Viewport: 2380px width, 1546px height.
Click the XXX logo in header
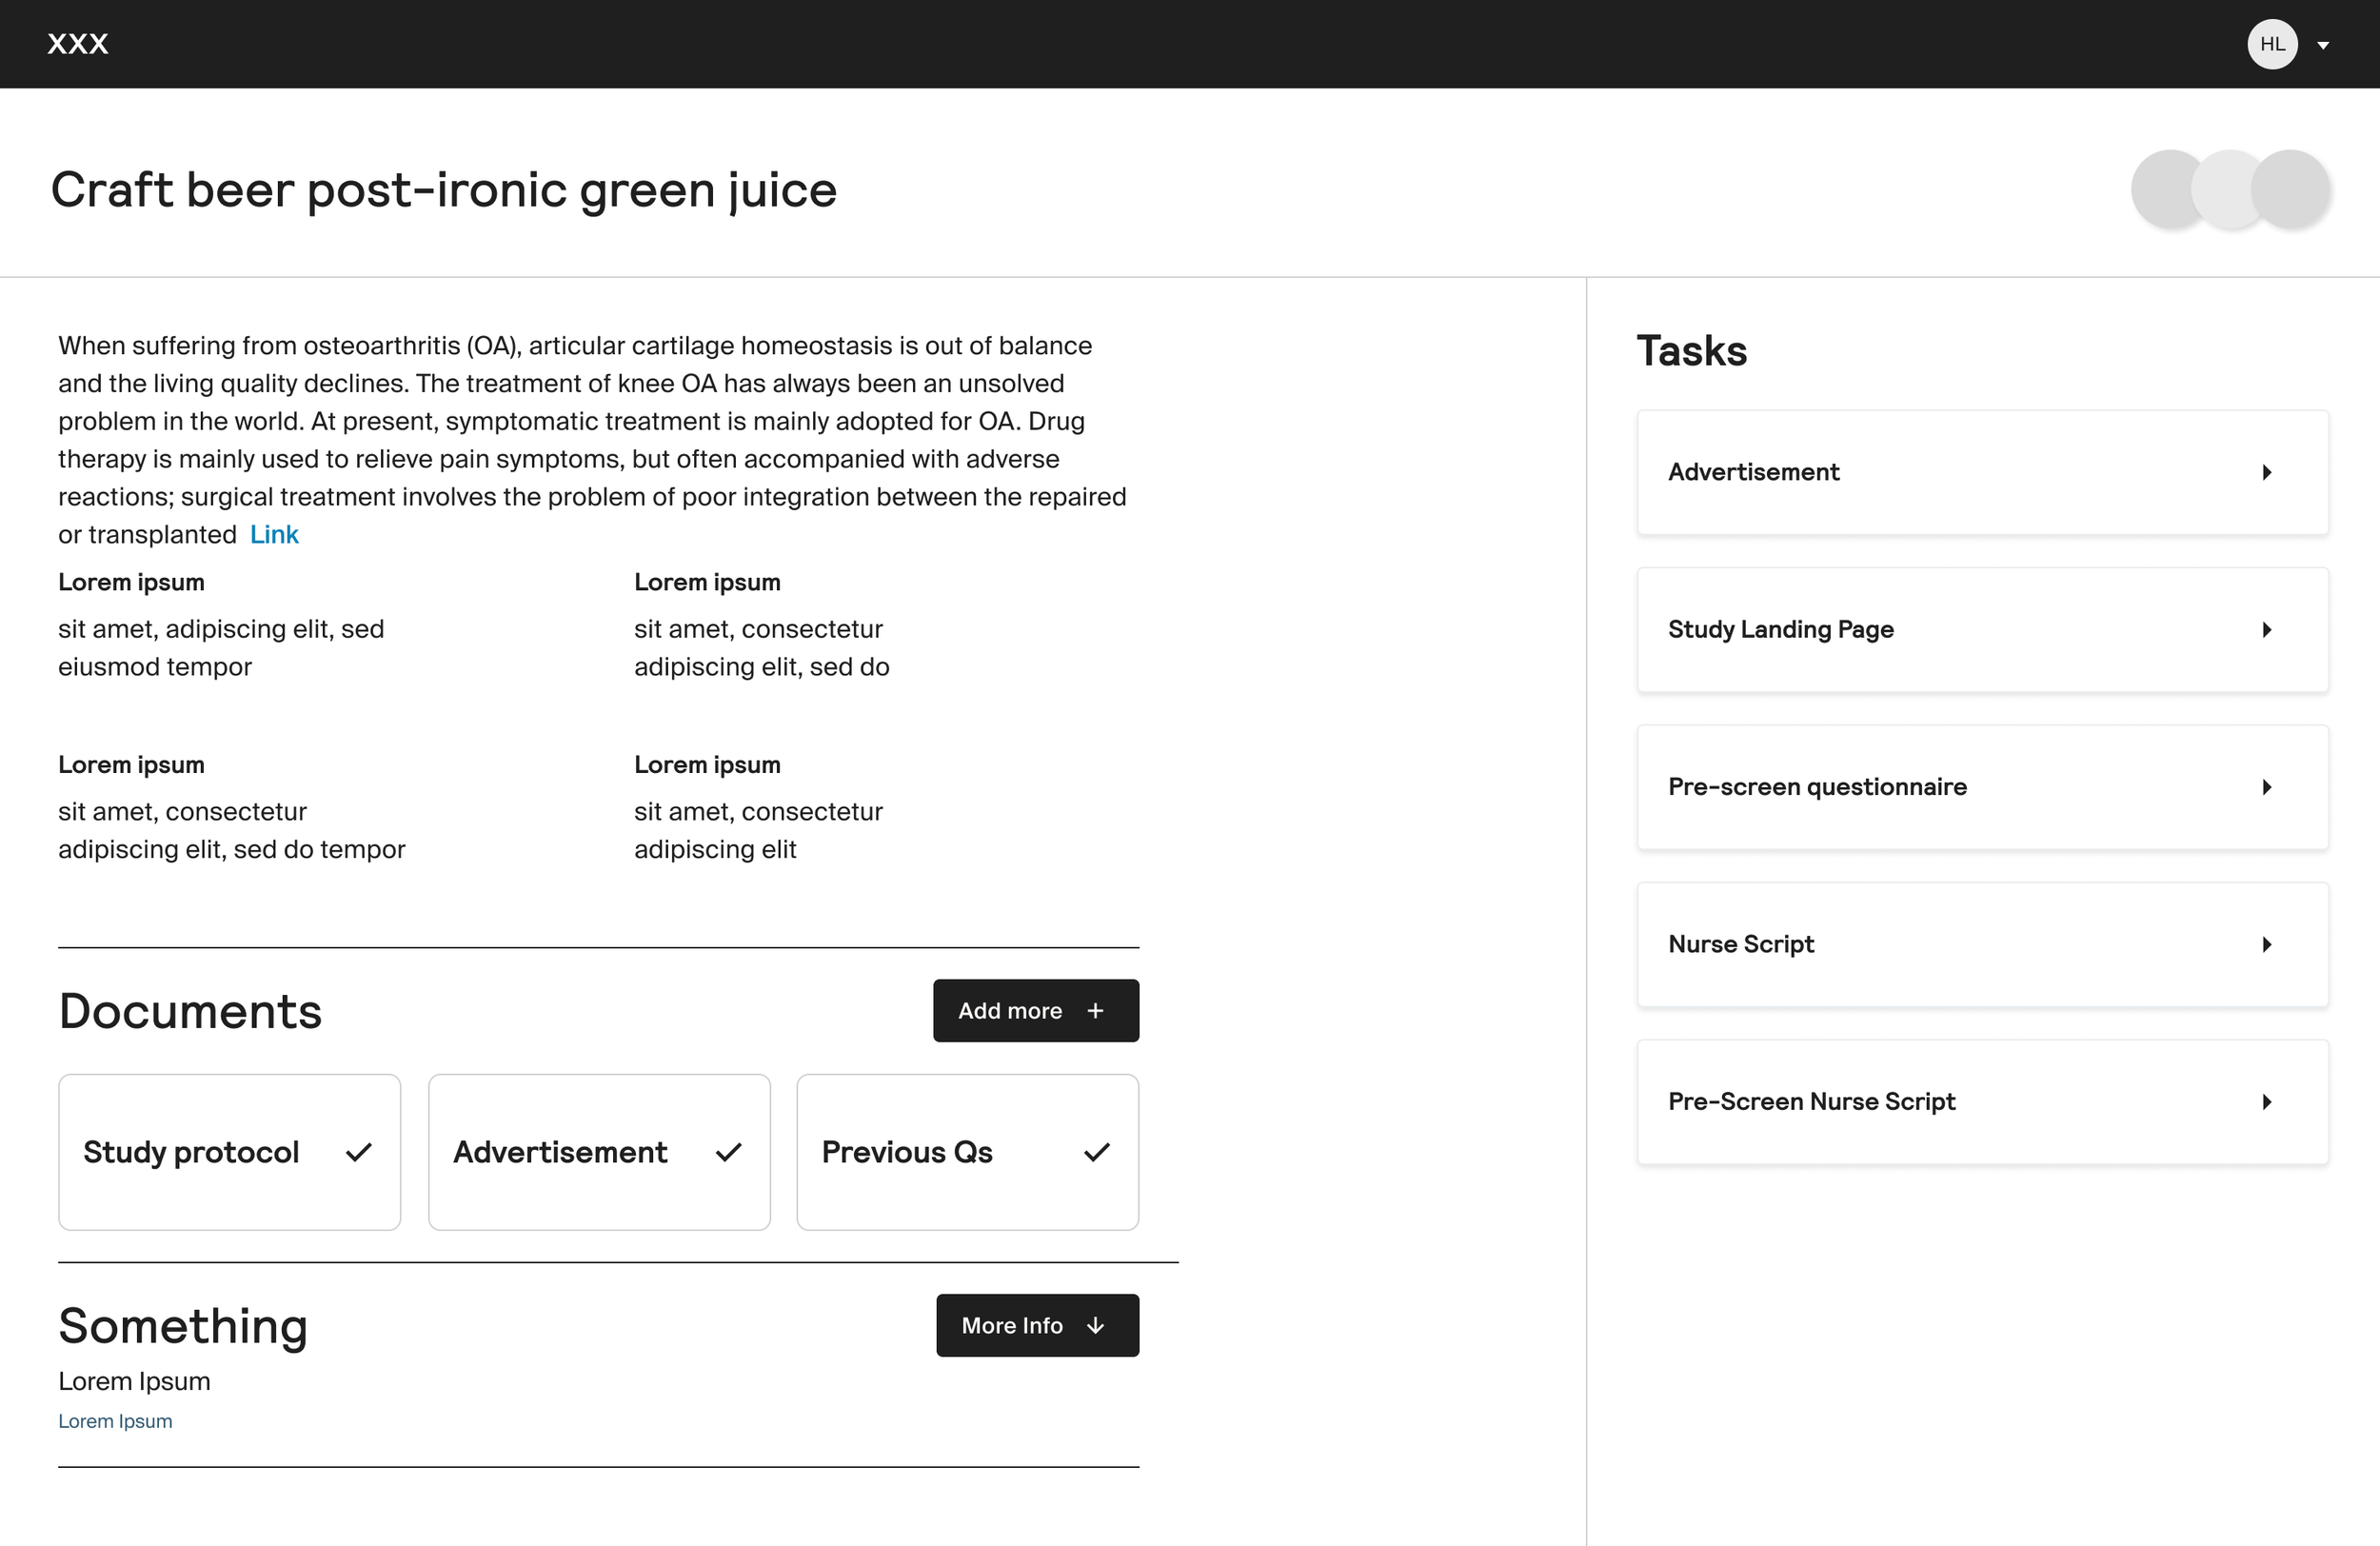click(78, 44)
